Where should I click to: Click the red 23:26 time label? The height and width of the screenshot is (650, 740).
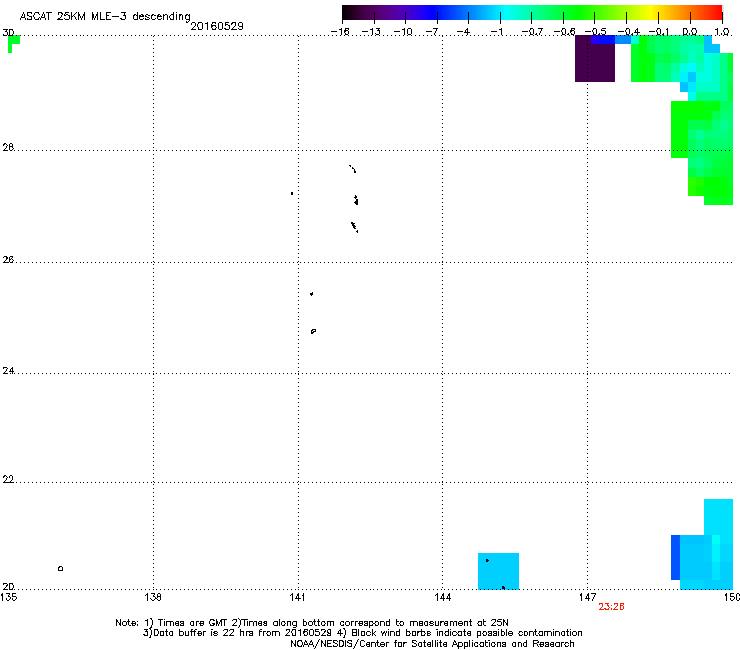tap(611, 607)
